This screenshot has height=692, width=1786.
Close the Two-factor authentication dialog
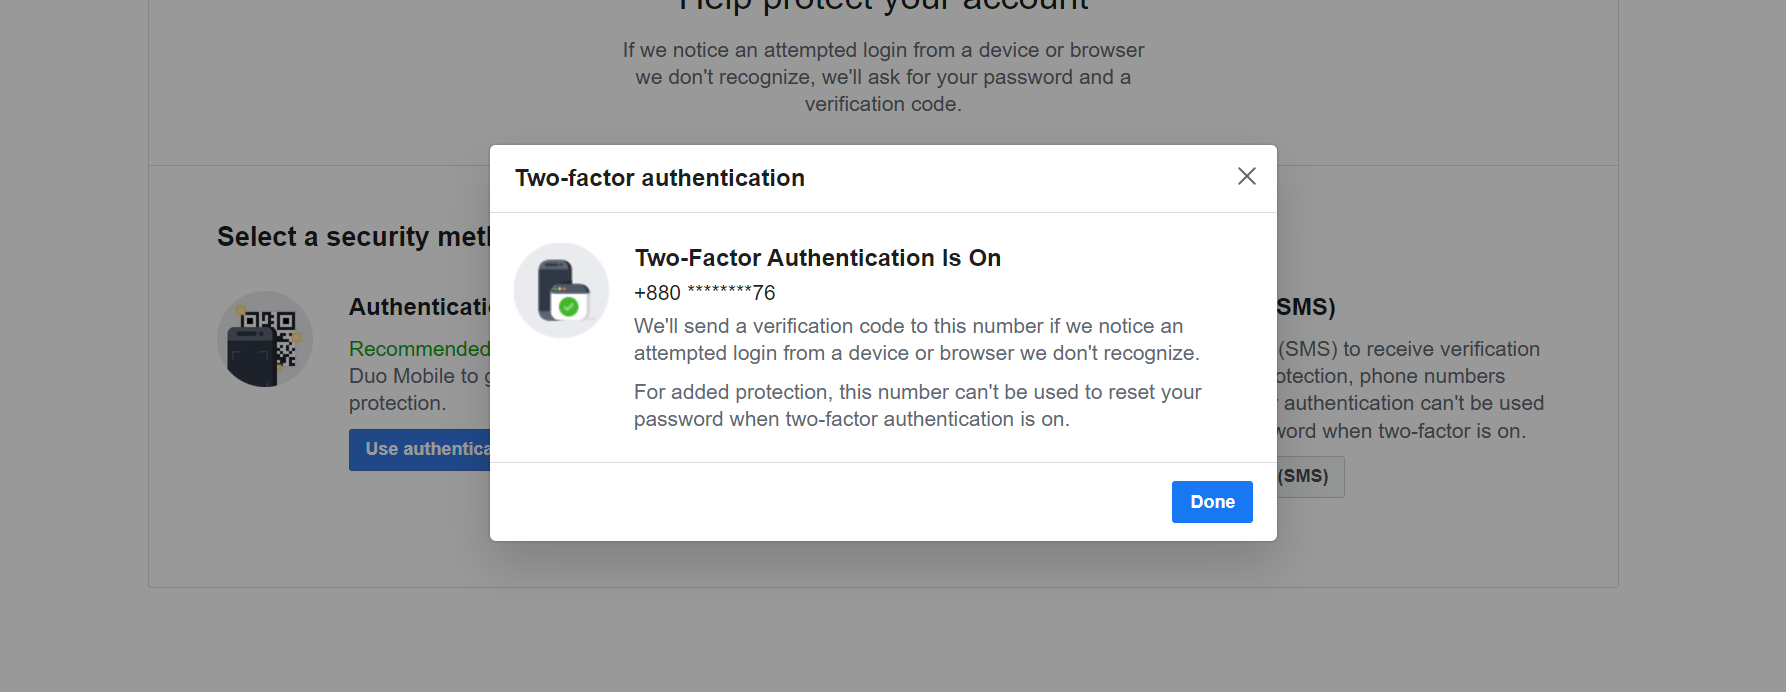(1246, 177)
